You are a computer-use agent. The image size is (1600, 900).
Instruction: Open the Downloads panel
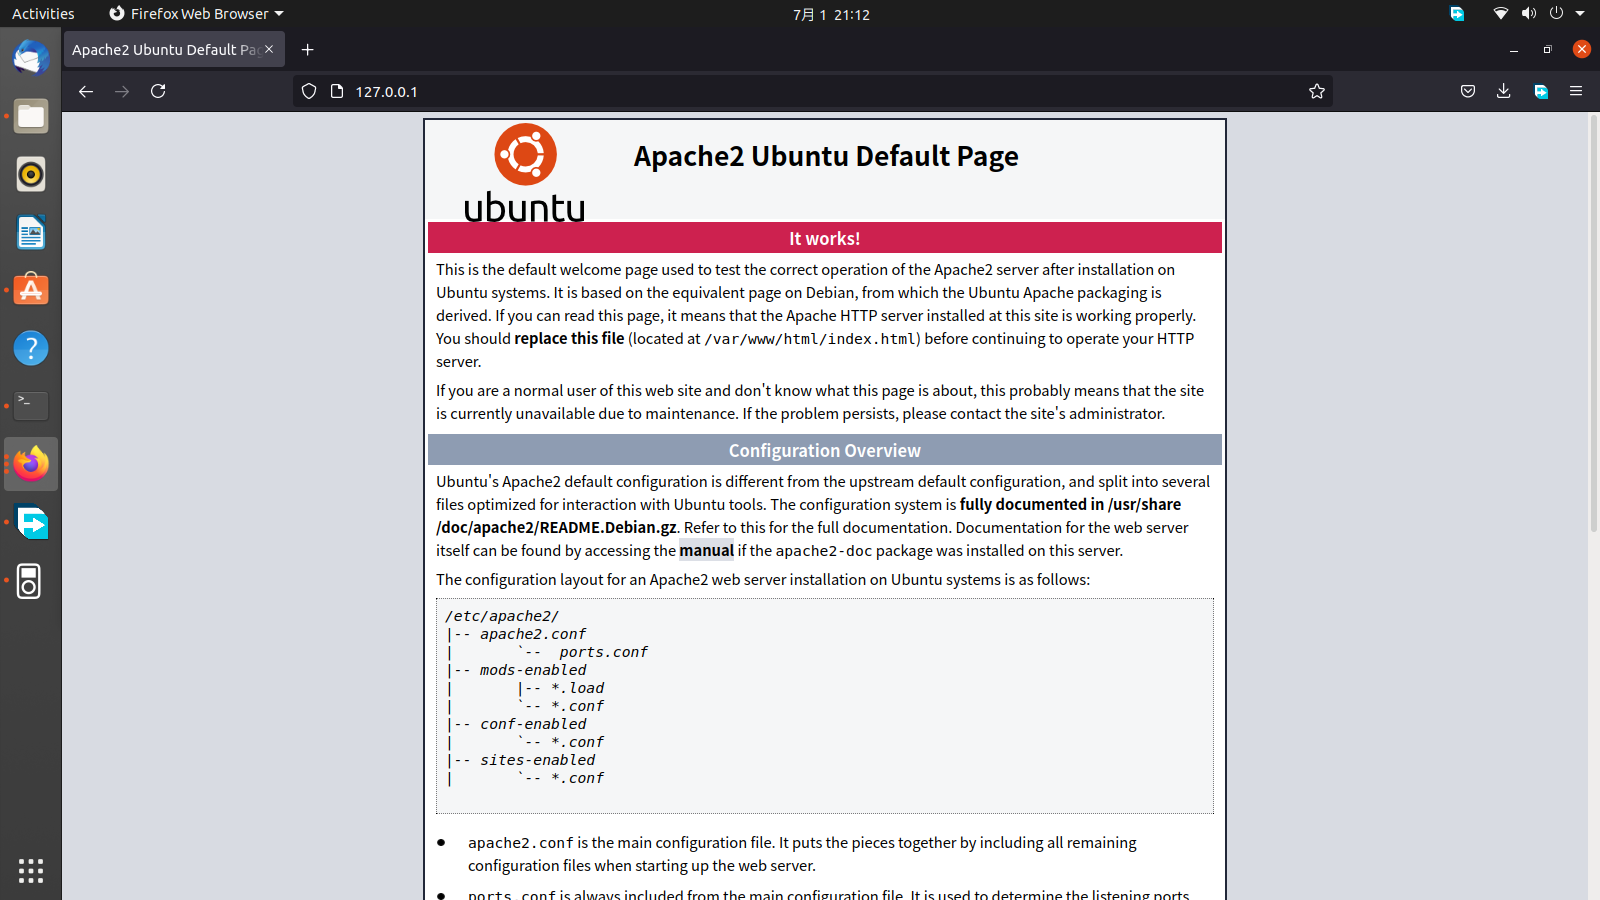coord(1503,91)
